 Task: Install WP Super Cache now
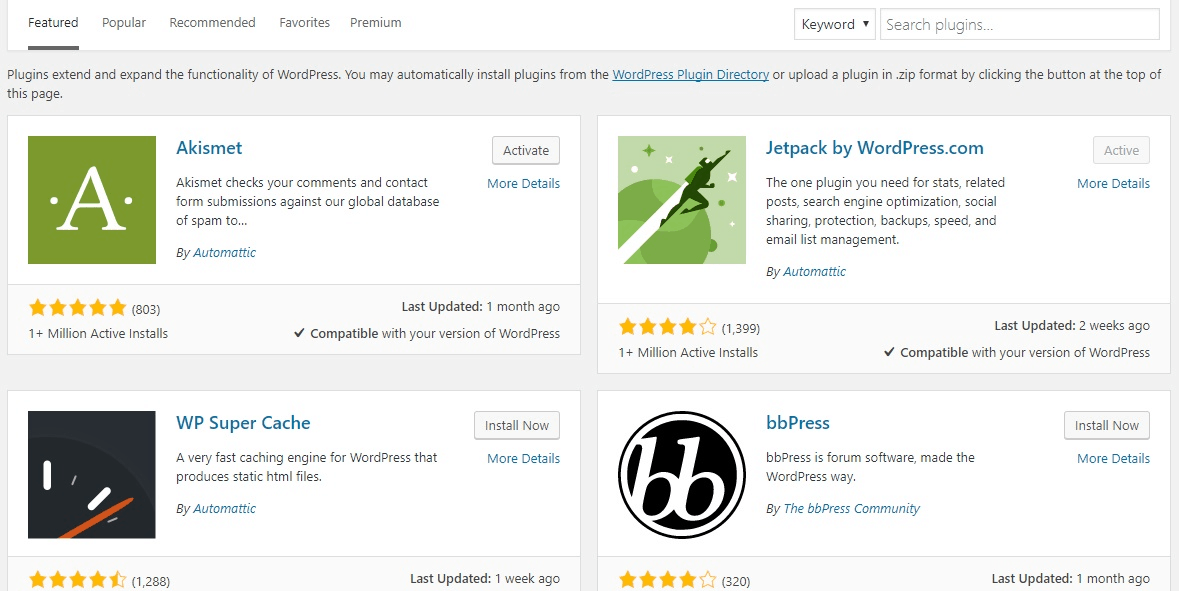tap(517, 426)
